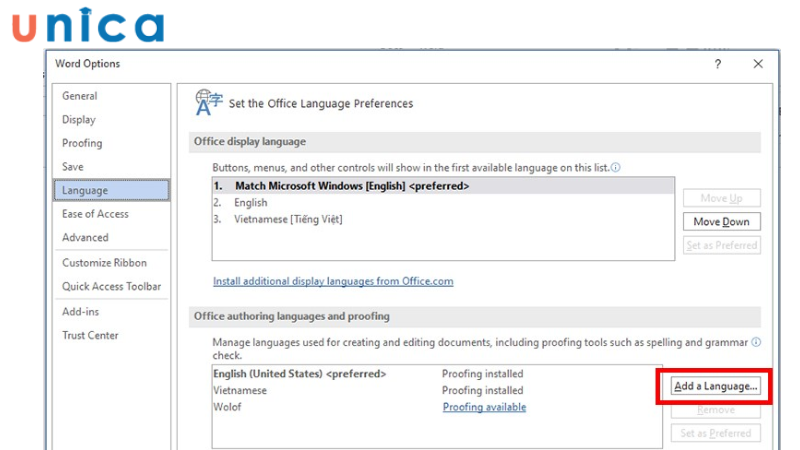Viewport: 800px width, 450px height.
Task: Click the Office language preferences icon
Action: coord(209,103)
